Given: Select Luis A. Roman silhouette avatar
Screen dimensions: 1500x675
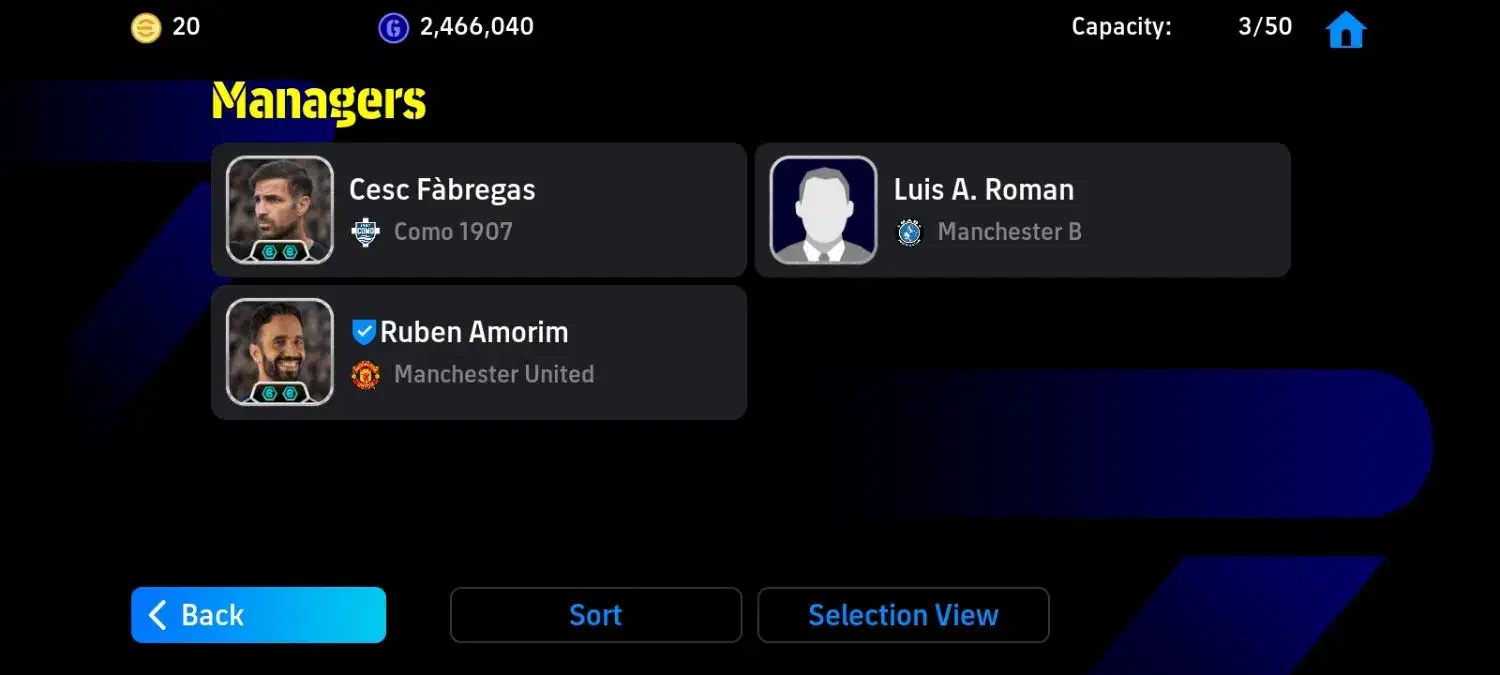Looking at the screenshot, I should click(x=824, y=210).
